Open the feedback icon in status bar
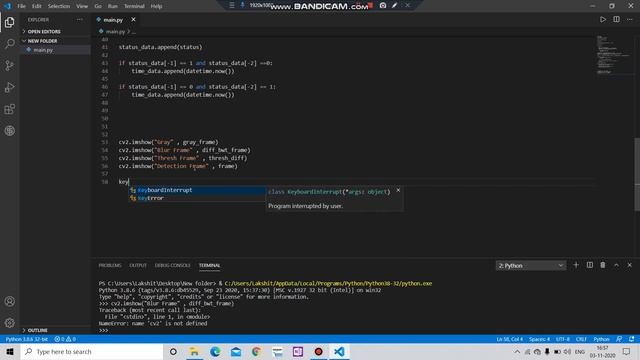Viewport: 640px width, 360px height. pos(619,339)
